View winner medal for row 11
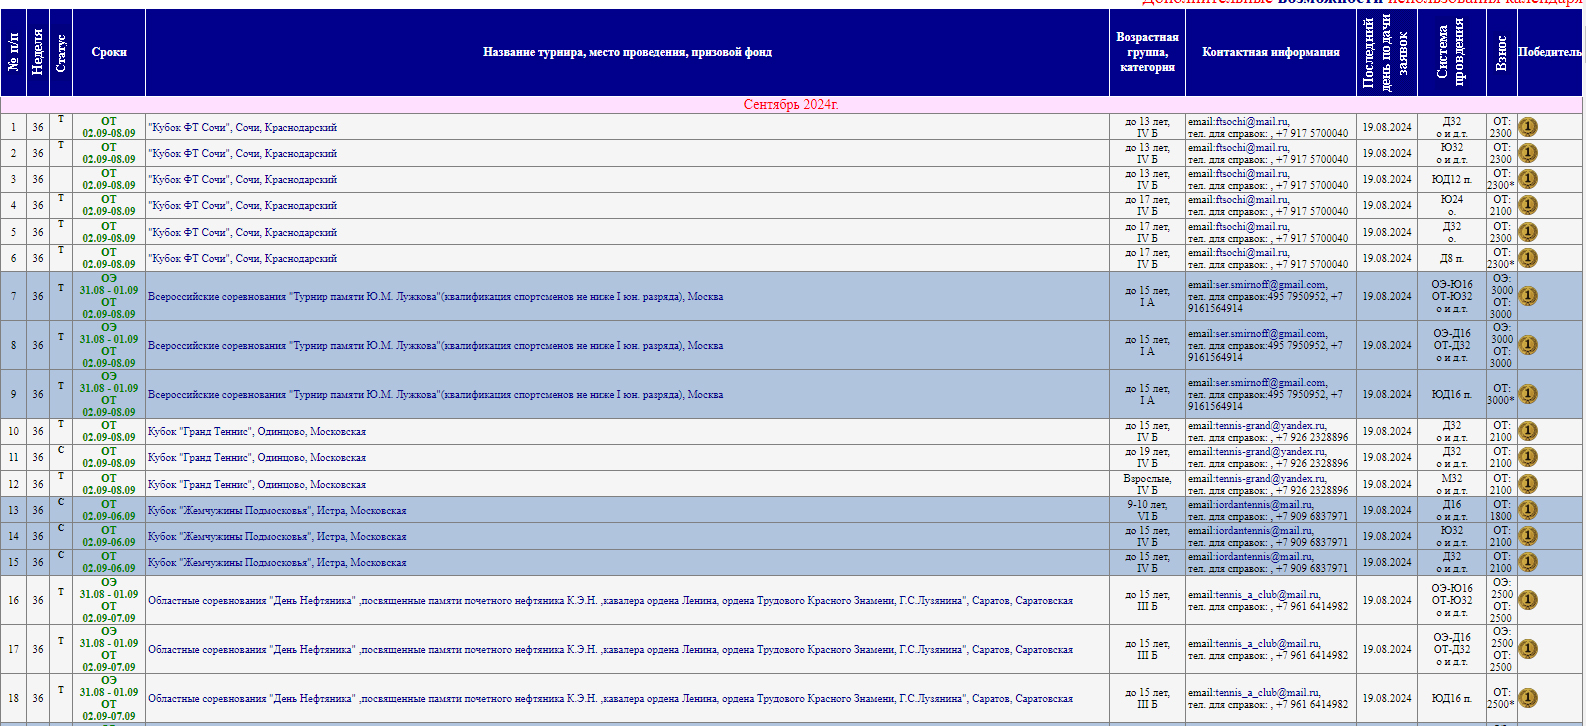 1528,457
